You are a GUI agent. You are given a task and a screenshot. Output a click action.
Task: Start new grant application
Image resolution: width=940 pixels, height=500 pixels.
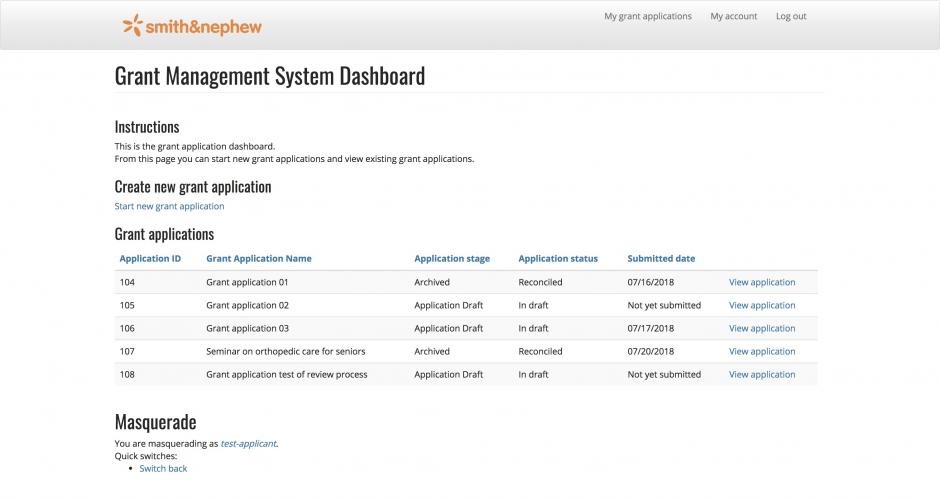pyautogui.click(x=169, y=206)
